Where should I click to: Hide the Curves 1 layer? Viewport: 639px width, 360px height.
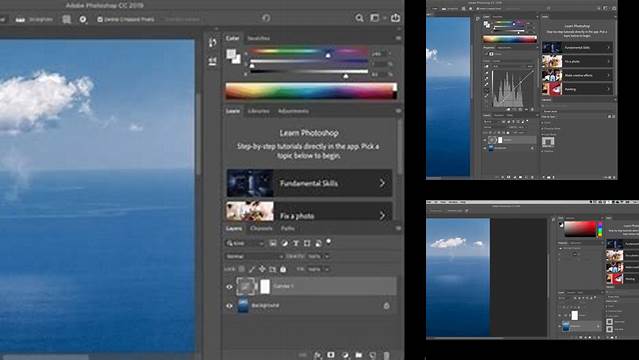pyautogui.click(x=229, y=287)
